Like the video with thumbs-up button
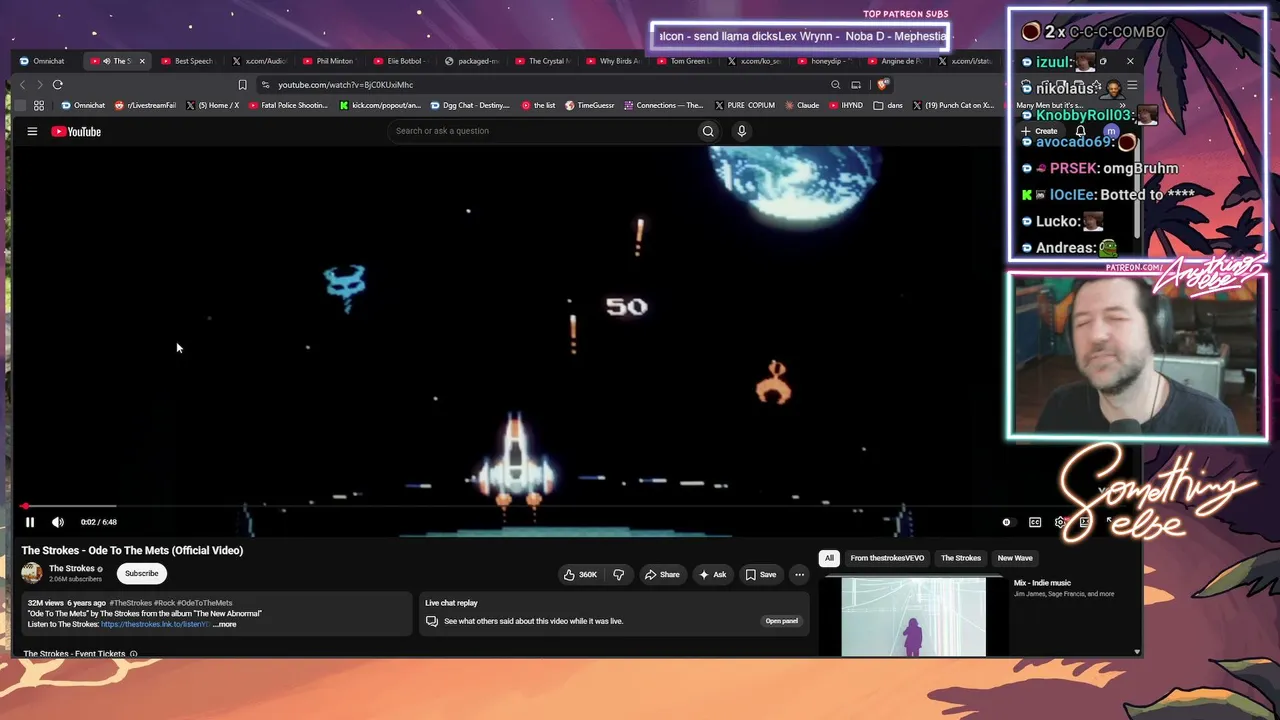 (x=579, y=574)
